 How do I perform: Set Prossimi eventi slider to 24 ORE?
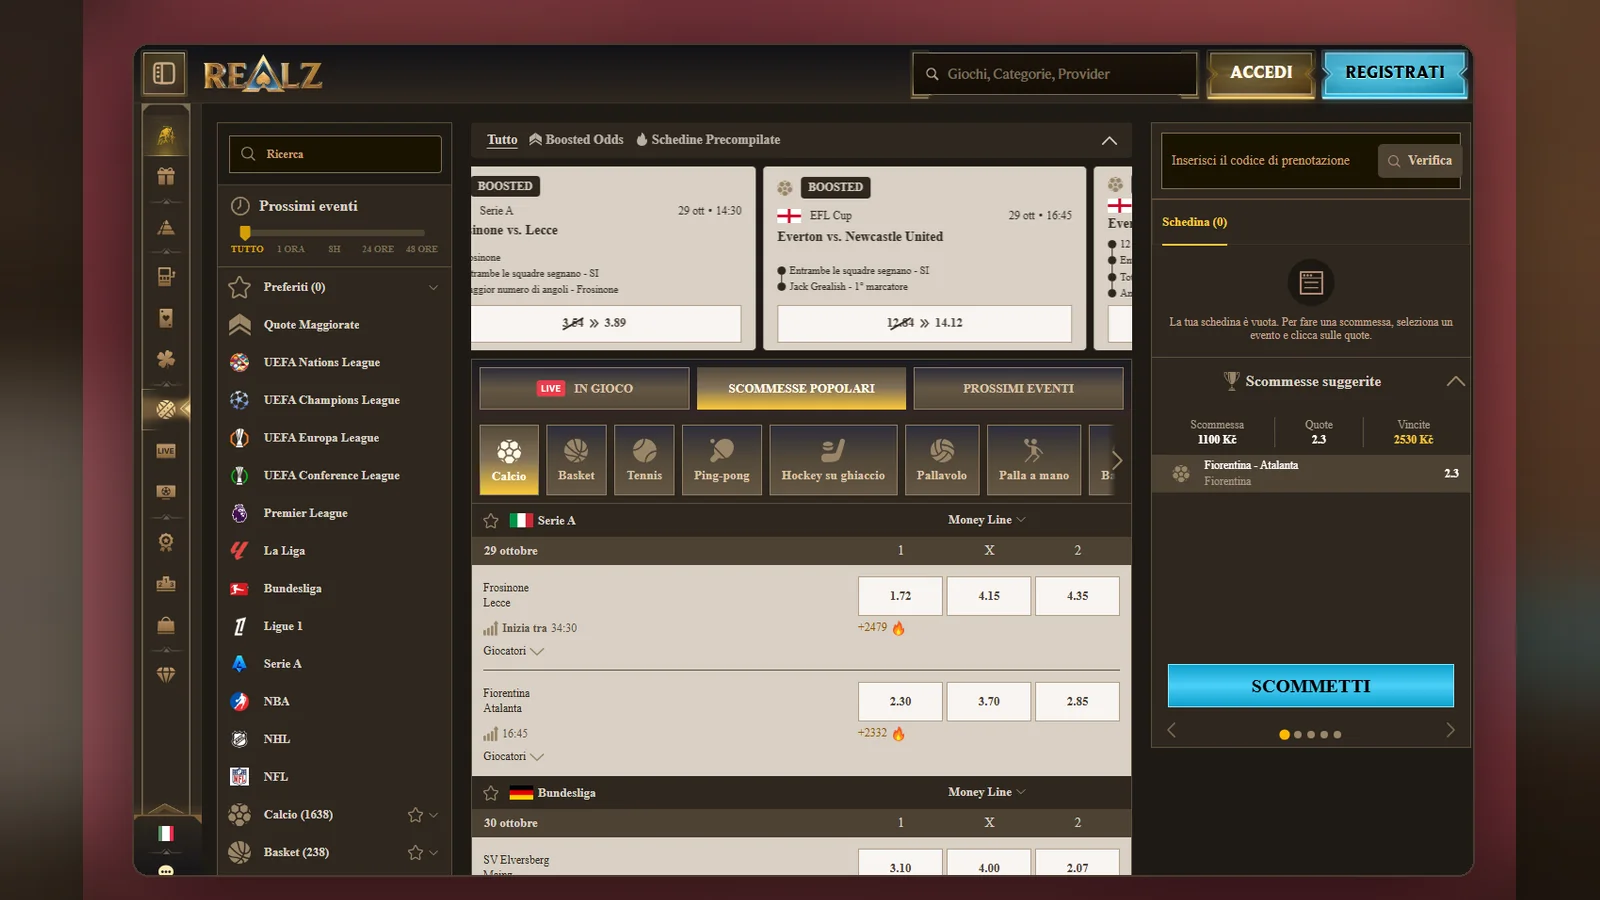coord(377,249)
